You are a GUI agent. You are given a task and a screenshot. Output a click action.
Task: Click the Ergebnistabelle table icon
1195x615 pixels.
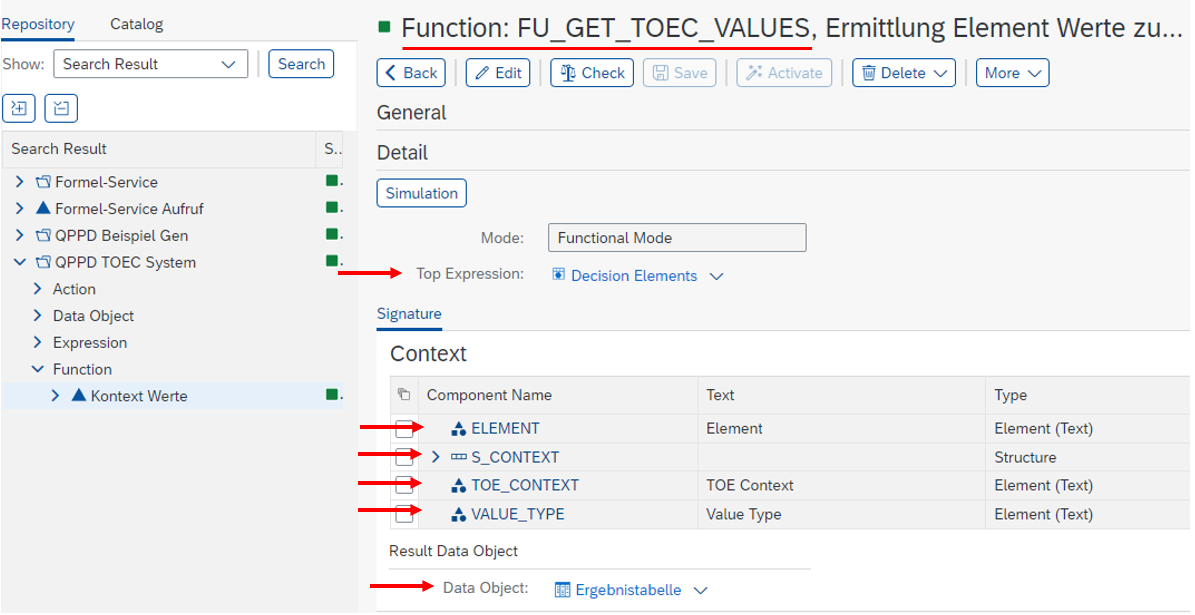[x=563, y=590]
